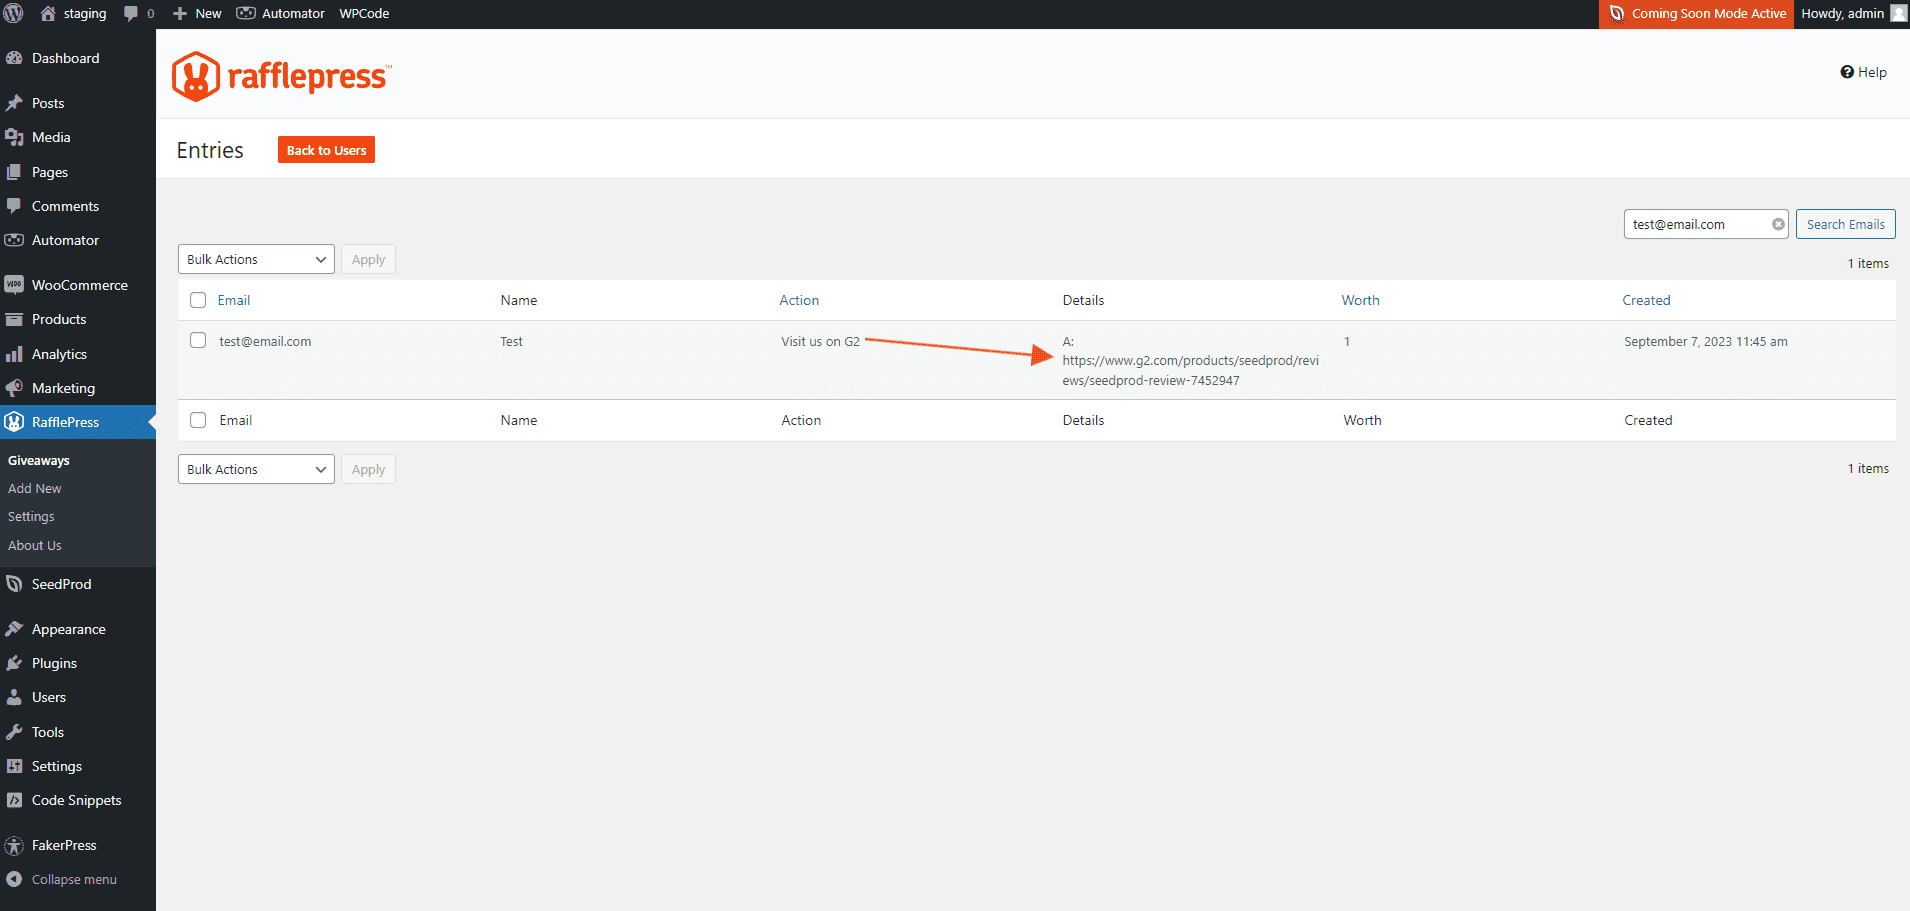1910x911 pixels.
Task: Click the Code Snippets icon
Action: [14, 800]
